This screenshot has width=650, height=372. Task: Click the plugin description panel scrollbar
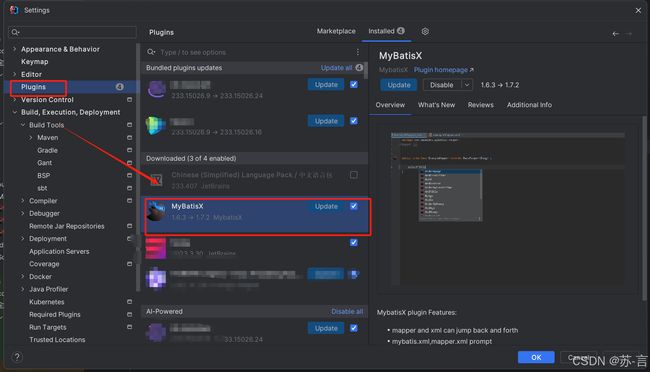644,207
